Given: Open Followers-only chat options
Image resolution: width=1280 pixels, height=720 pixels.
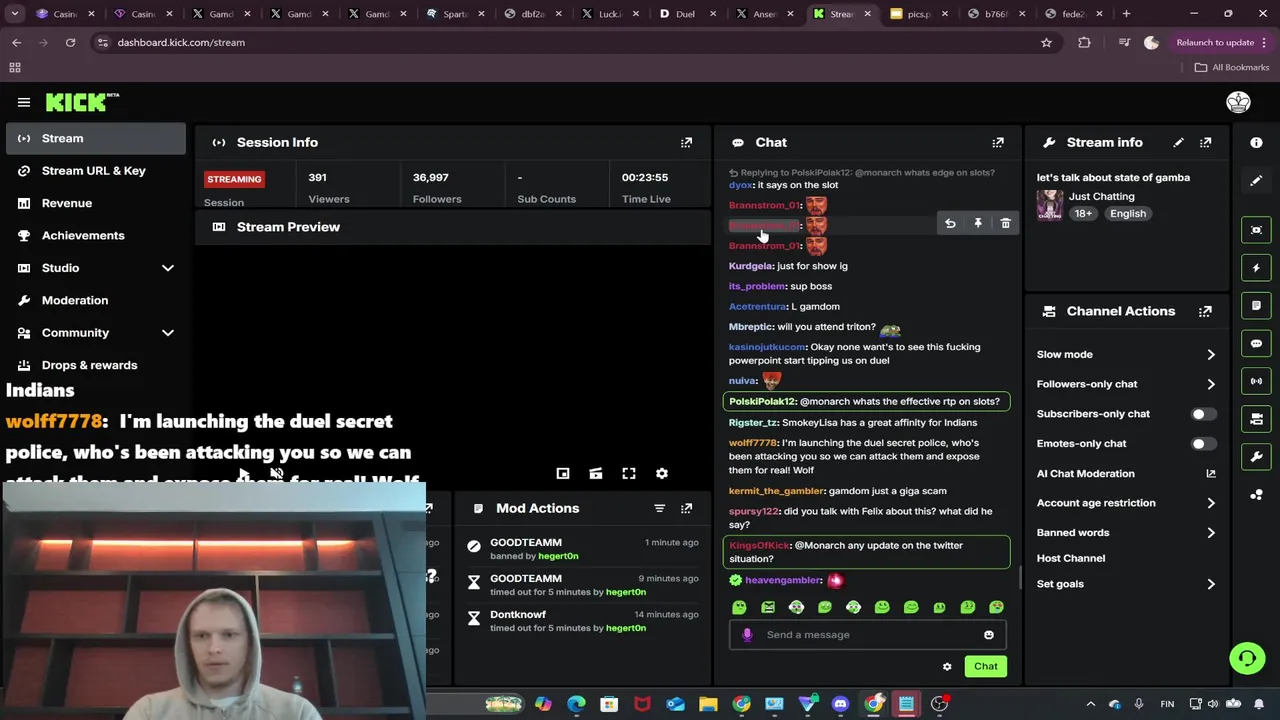Looking at the screenshot, I should [1126, 384].
